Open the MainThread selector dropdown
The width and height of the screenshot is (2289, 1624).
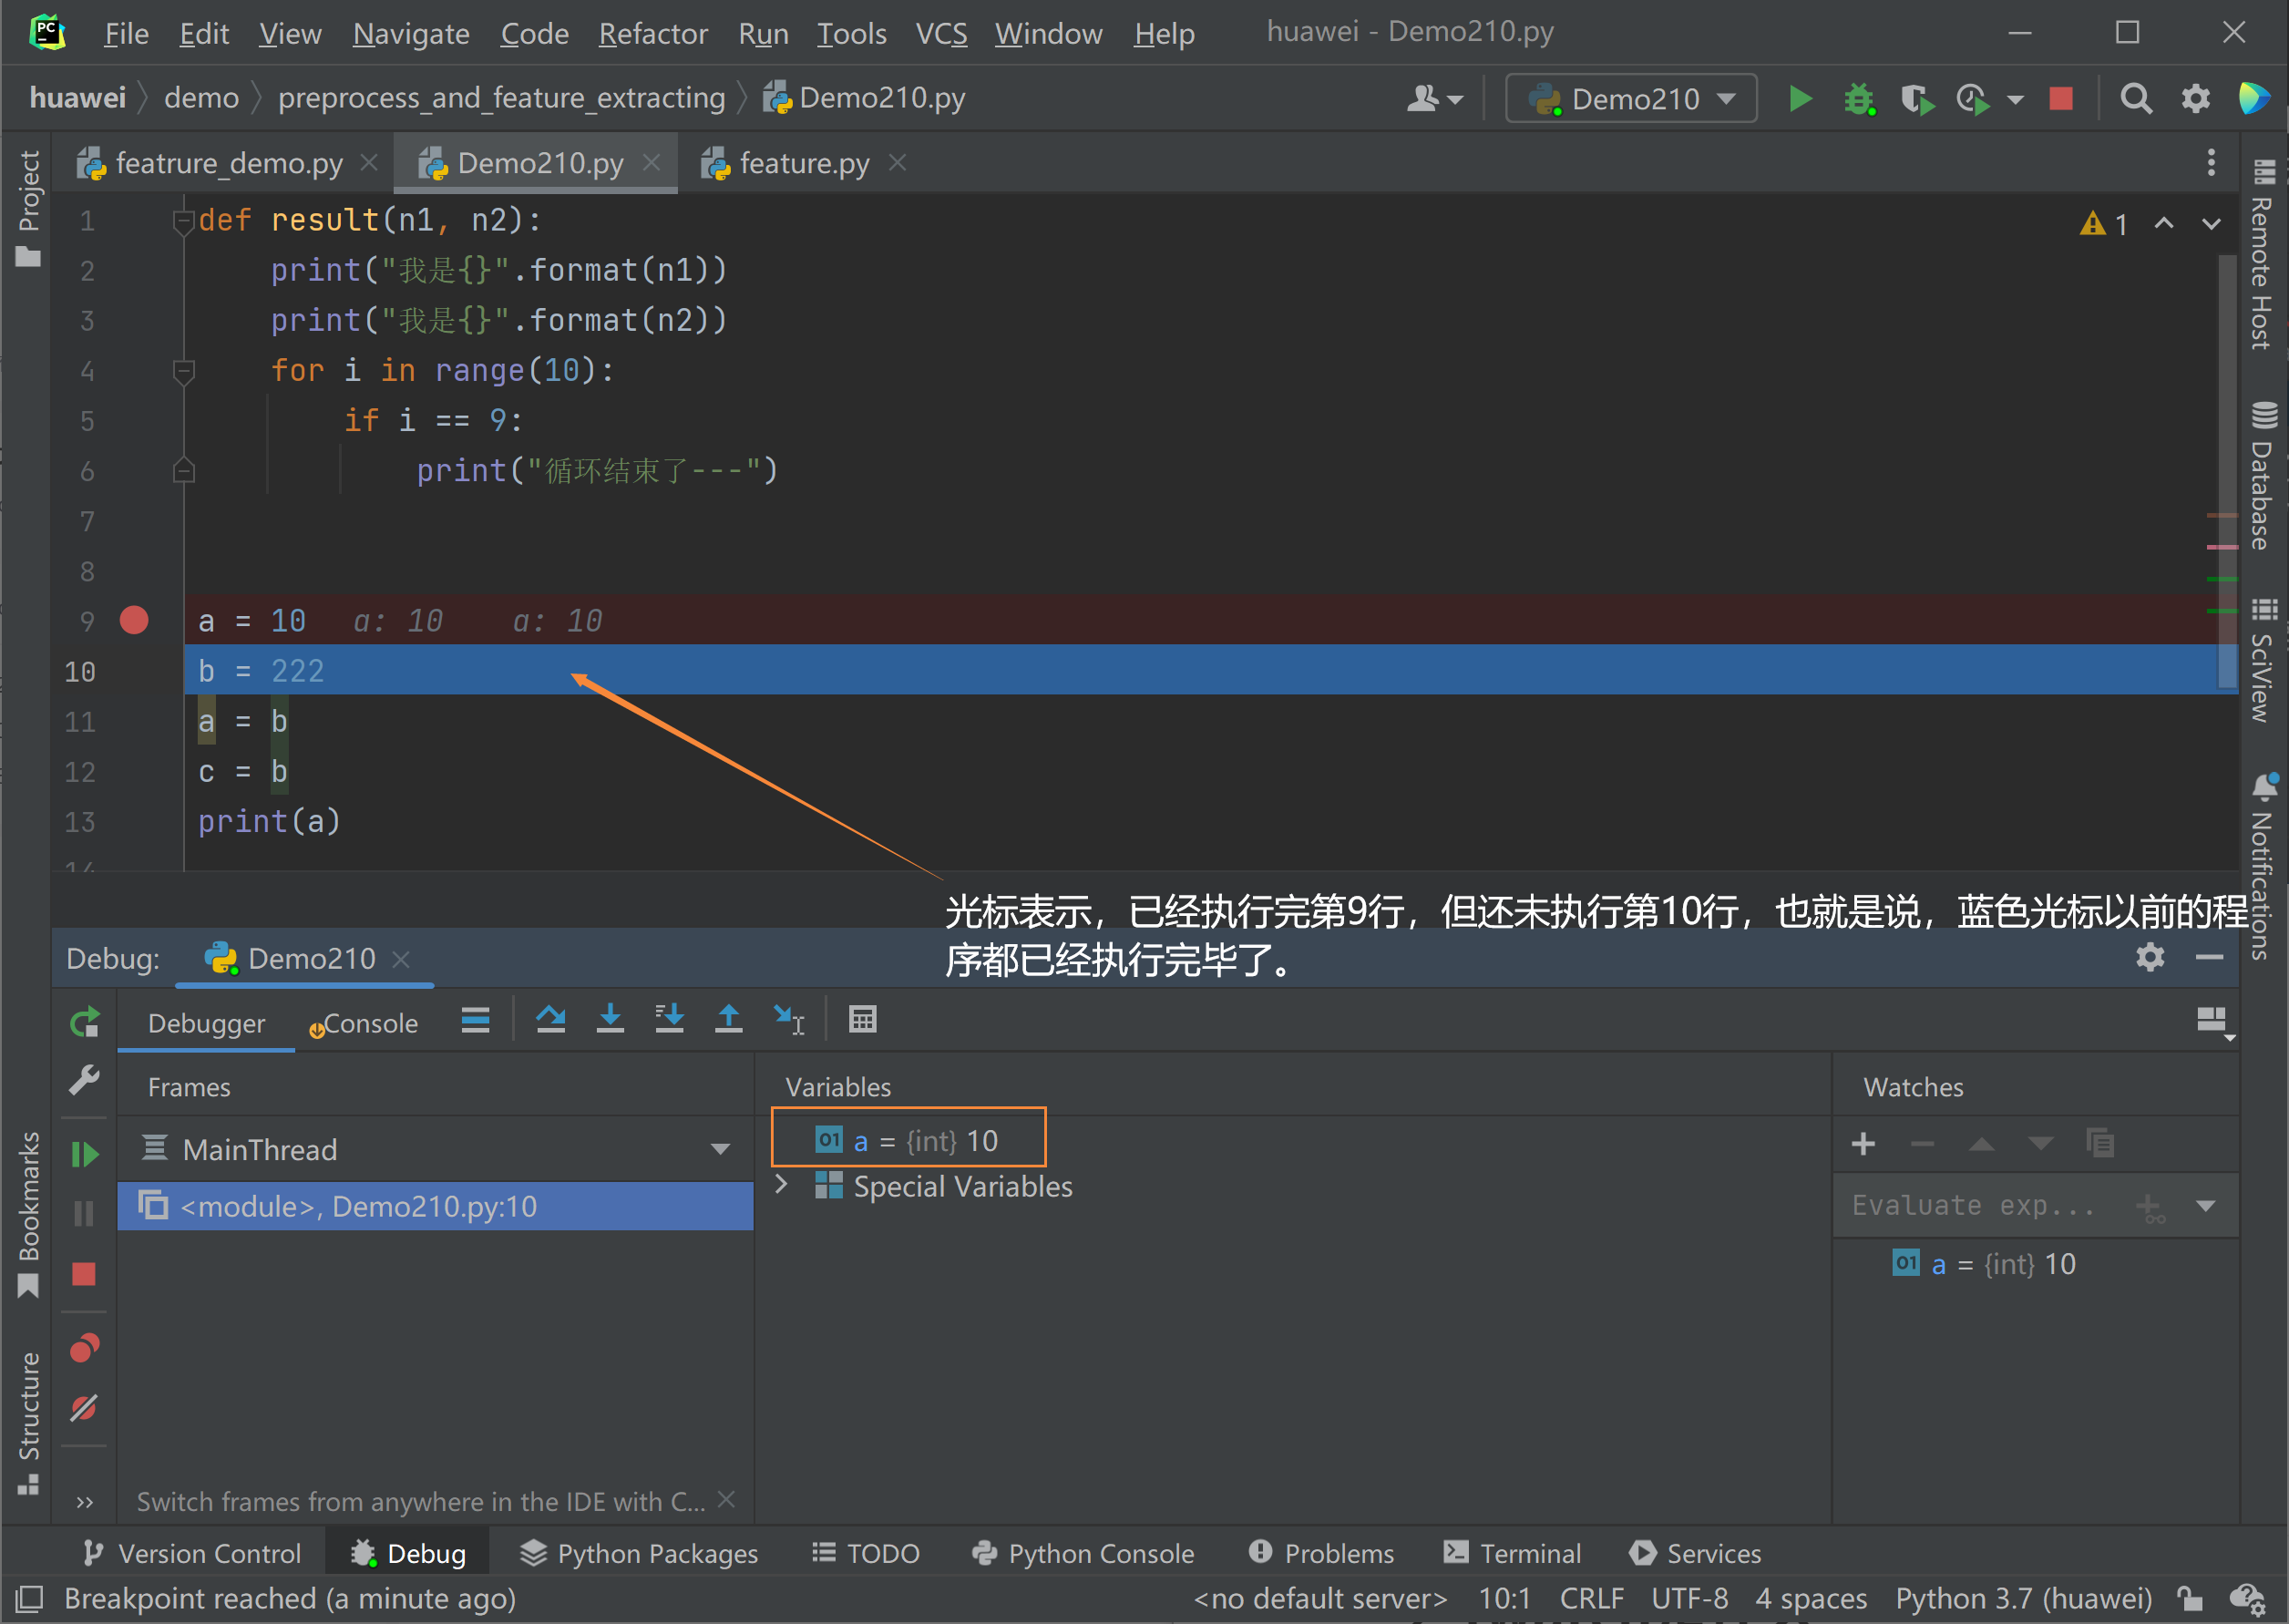(435, 1149)
